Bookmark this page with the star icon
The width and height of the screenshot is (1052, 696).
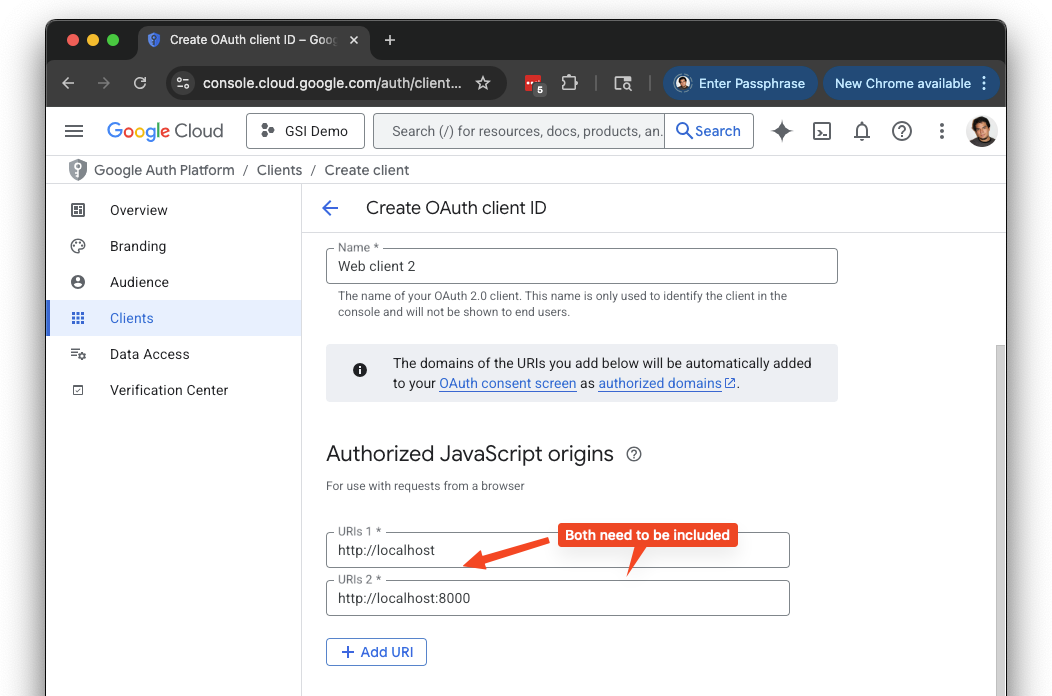483,83
